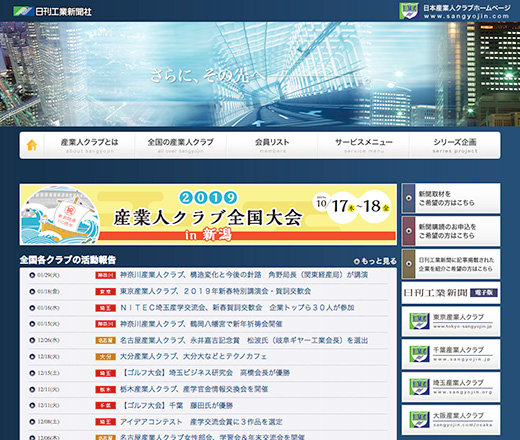
Task: Click 新聞取材をご希望の方はこちら button
Action: pyautogui.click(x=451, y=198)
